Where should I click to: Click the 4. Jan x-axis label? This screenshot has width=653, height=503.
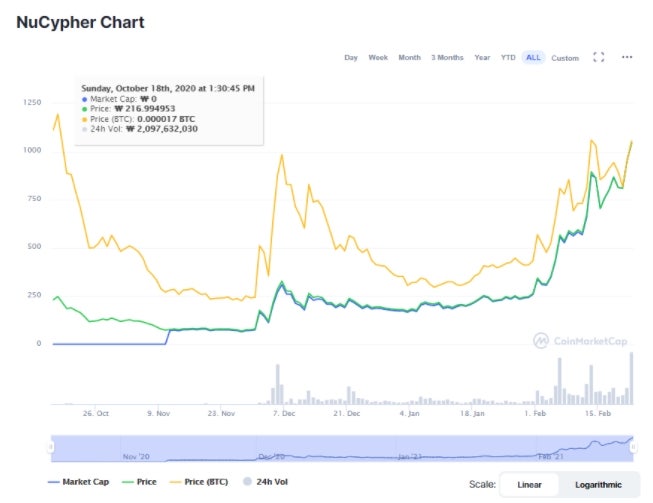[409, 413]
